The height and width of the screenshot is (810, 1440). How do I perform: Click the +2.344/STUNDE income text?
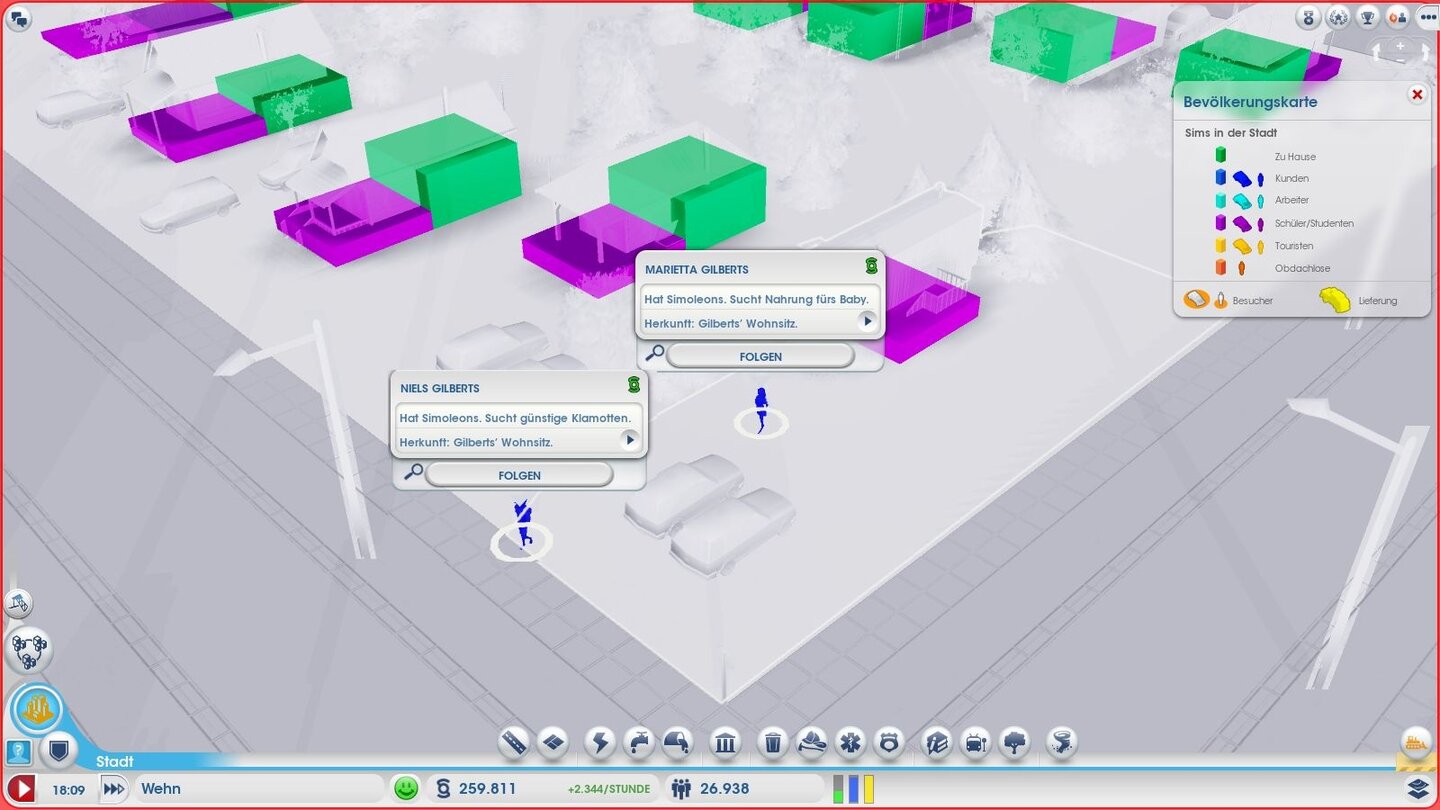[x=608, y=789]
